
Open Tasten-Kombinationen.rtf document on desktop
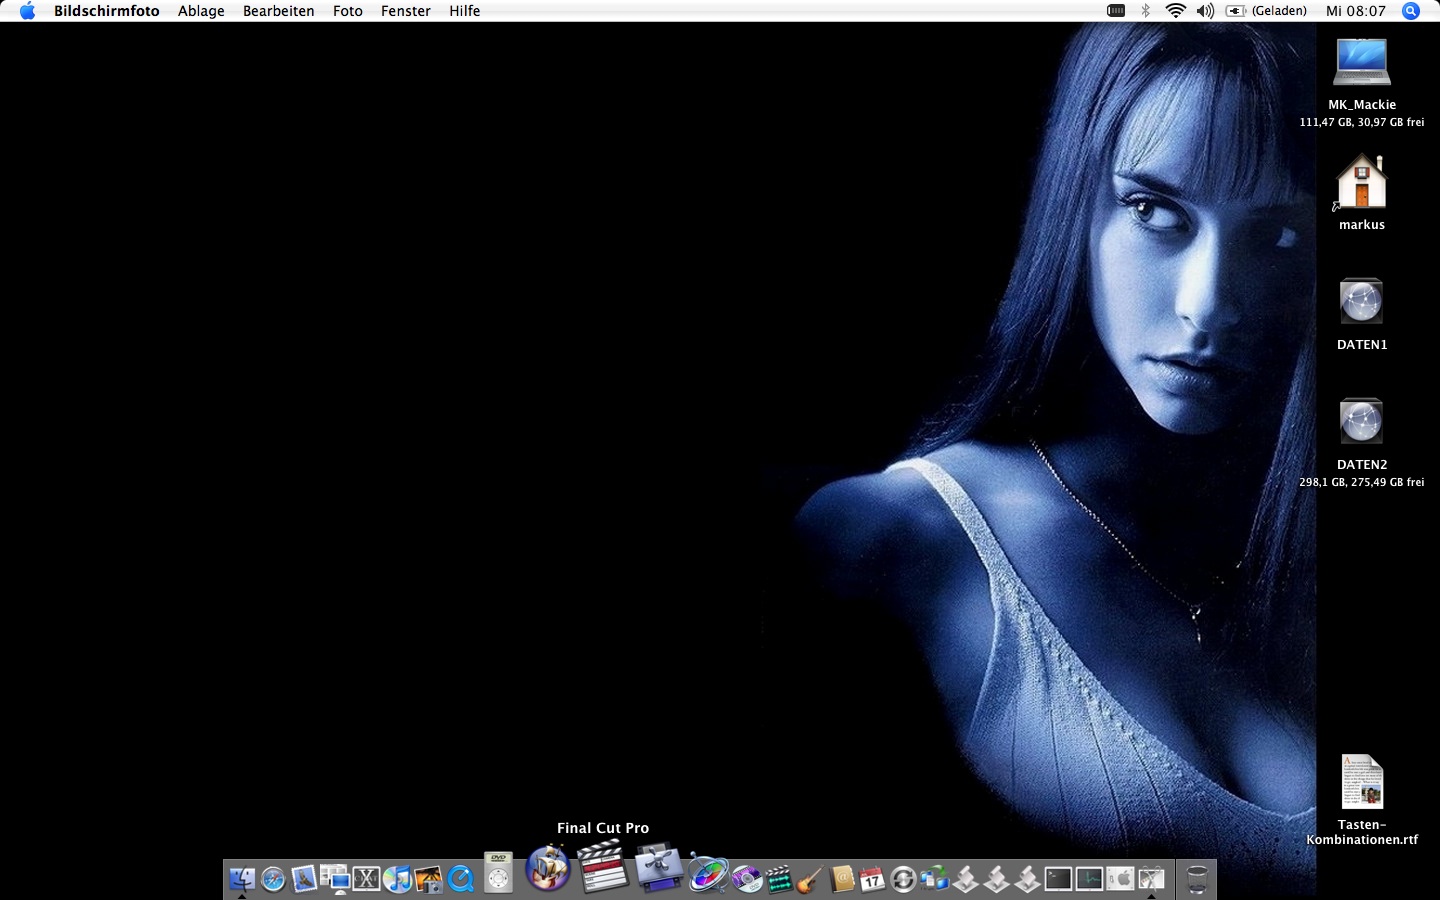[1362, 781]
